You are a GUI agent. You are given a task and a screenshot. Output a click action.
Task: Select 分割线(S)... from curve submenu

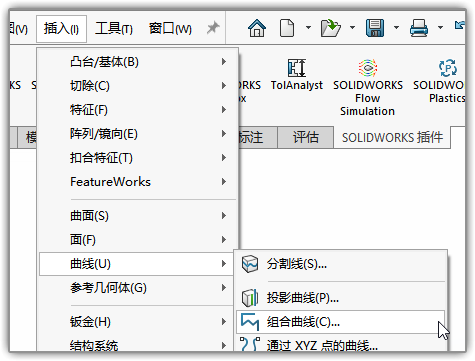(341, 264)
